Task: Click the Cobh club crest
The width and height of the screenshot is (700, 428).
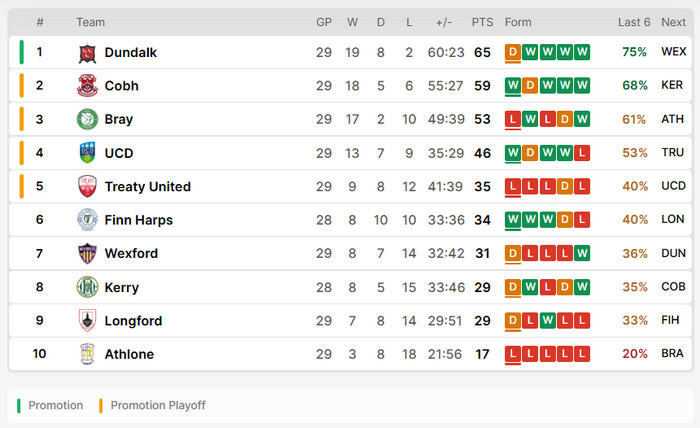Action: pyautogui.click(x=88, y=86)
